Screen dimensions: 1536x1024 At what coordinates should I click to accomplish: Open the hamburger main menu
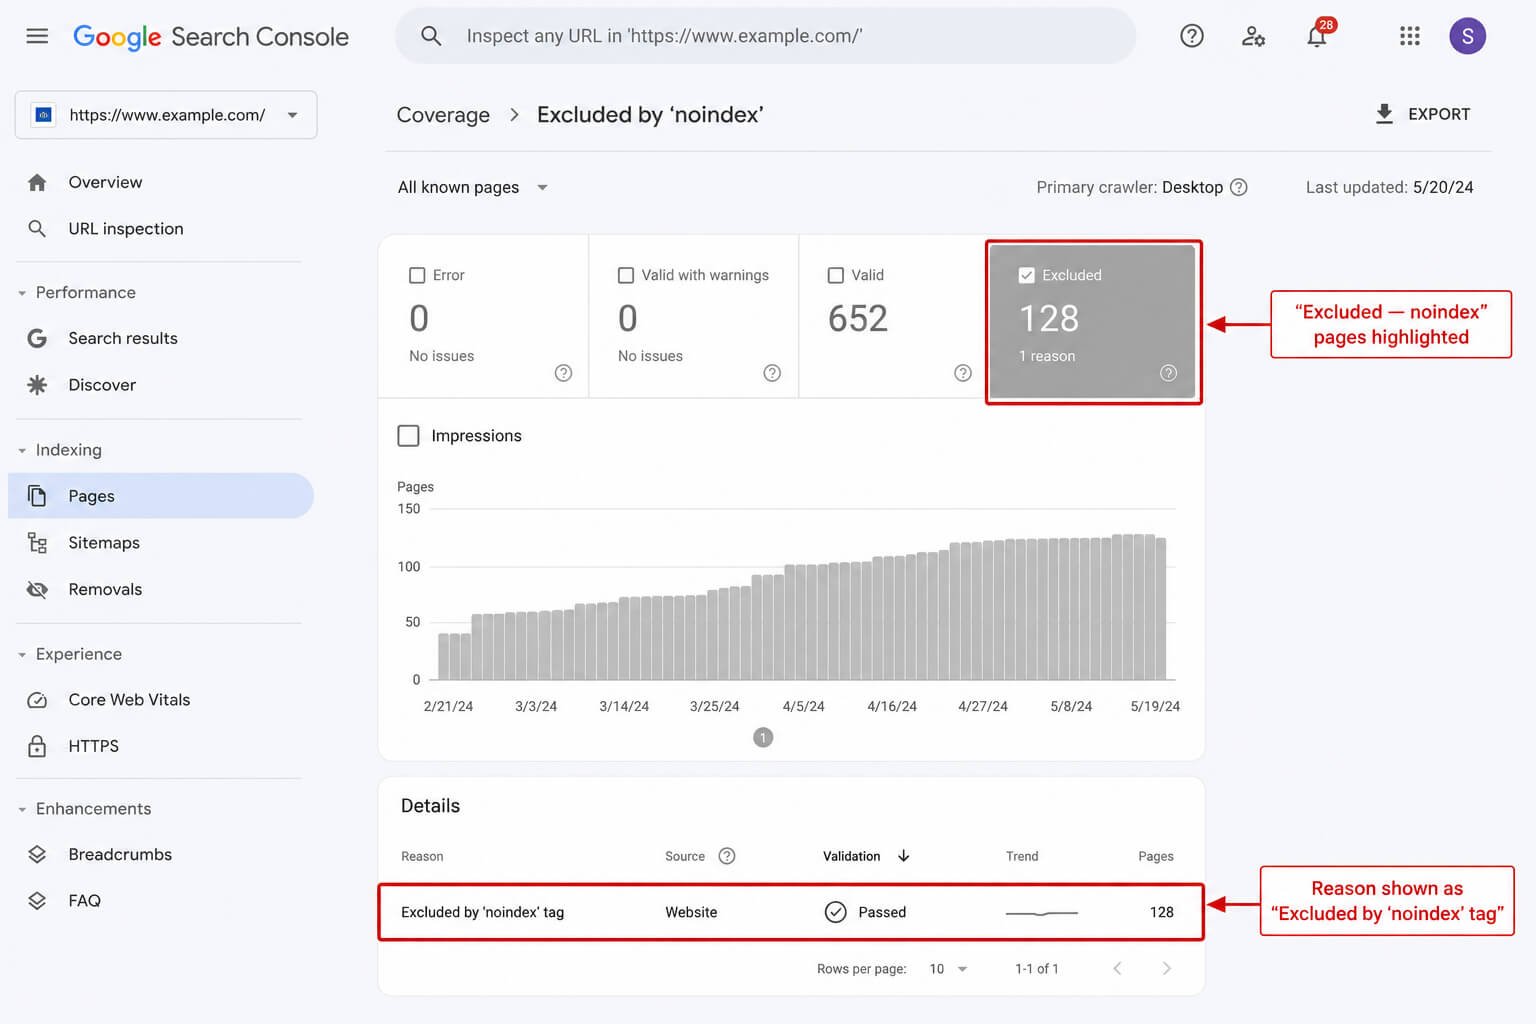(37, 36)
